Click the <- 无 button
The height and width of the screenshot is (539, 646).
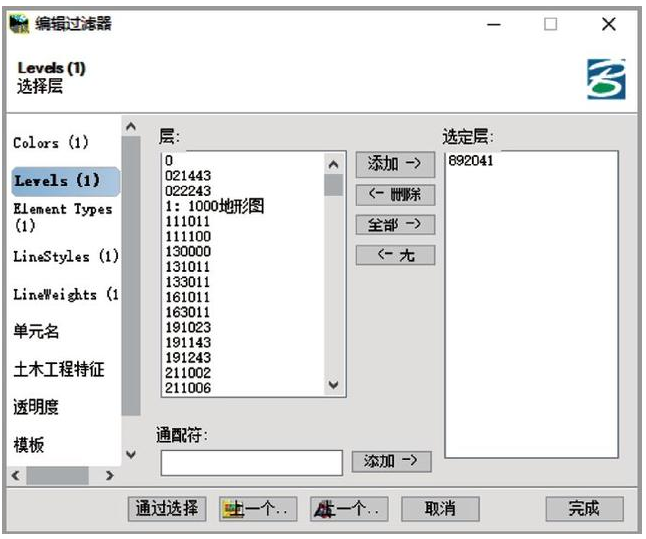[x=395, y=255]
